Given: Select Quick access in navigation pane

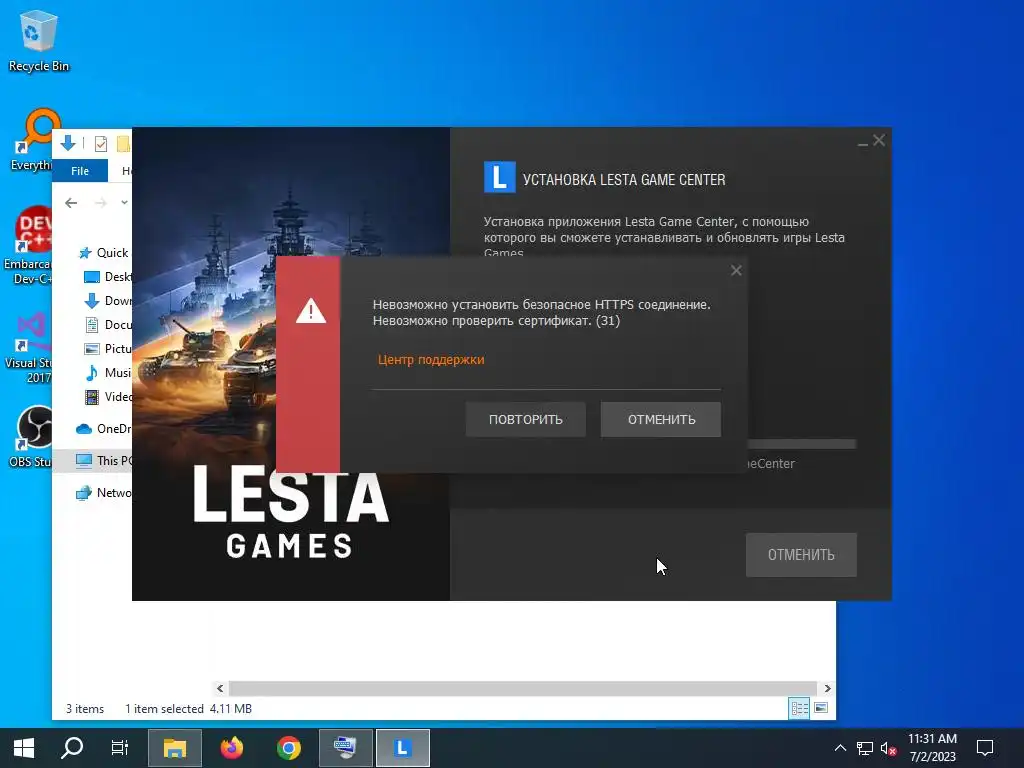Looking at the screenshot, I should 104,253.
